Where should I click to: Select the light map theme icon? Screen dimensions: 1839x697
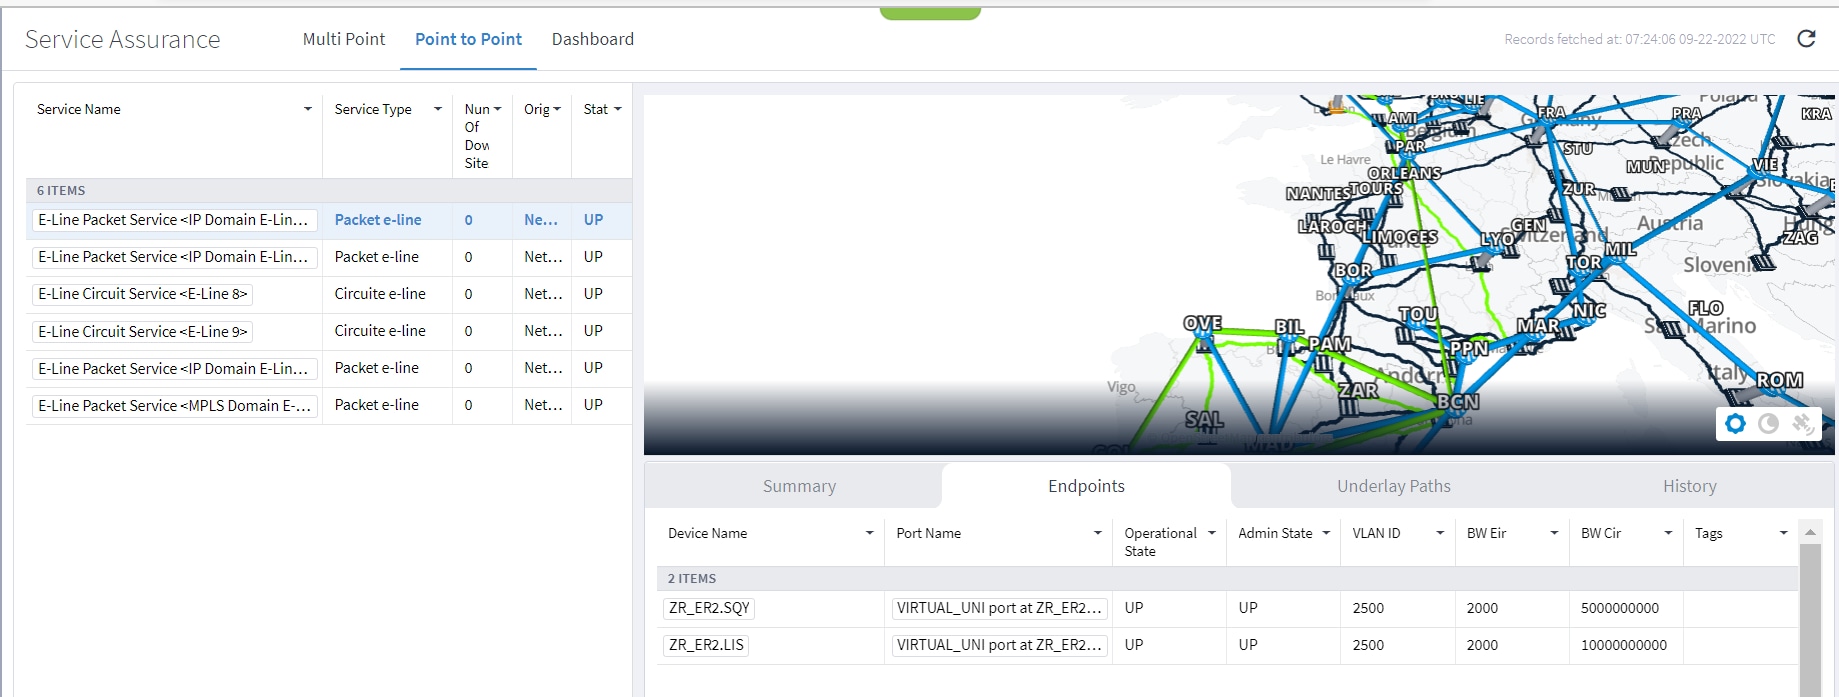pos(1735,424)
